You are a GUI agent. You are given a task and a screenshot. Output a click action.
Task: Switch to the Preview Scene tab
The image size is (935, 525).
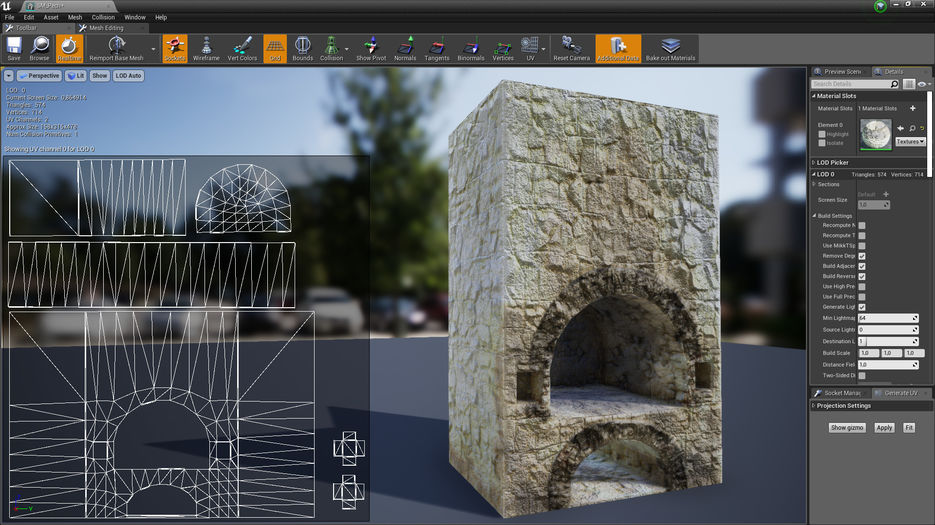[838, 72]
